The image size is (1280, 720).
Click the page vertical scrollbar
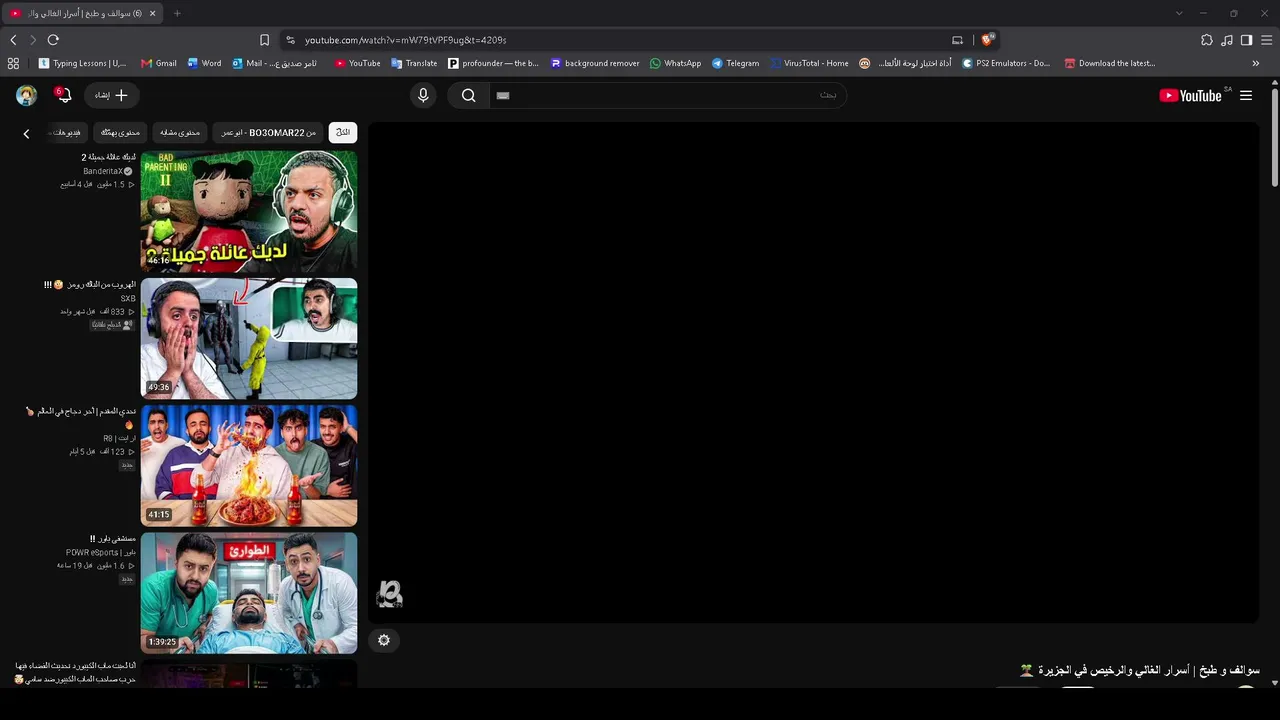1275,137
